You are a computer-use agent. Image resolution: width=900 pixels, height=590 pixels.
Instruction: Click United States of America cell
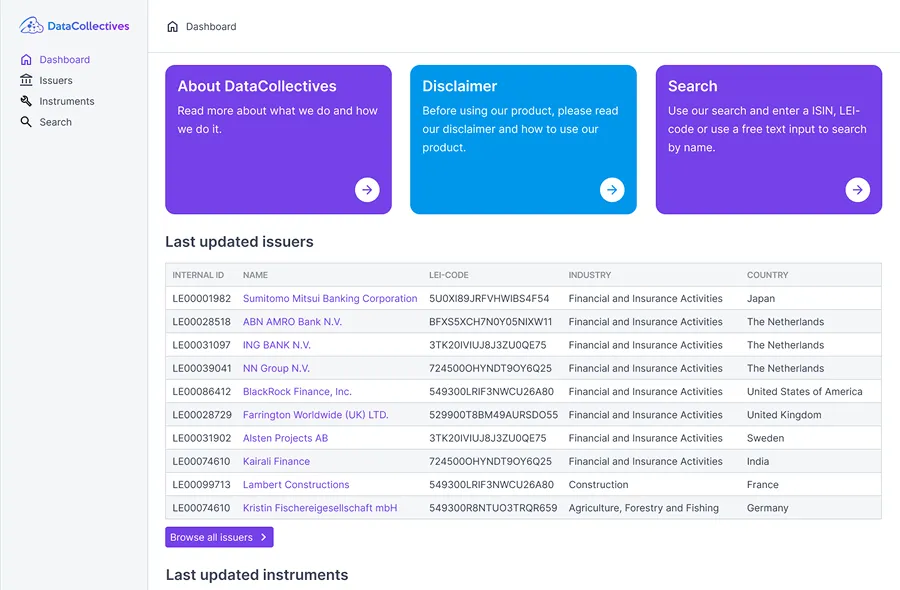click(804, 391)
